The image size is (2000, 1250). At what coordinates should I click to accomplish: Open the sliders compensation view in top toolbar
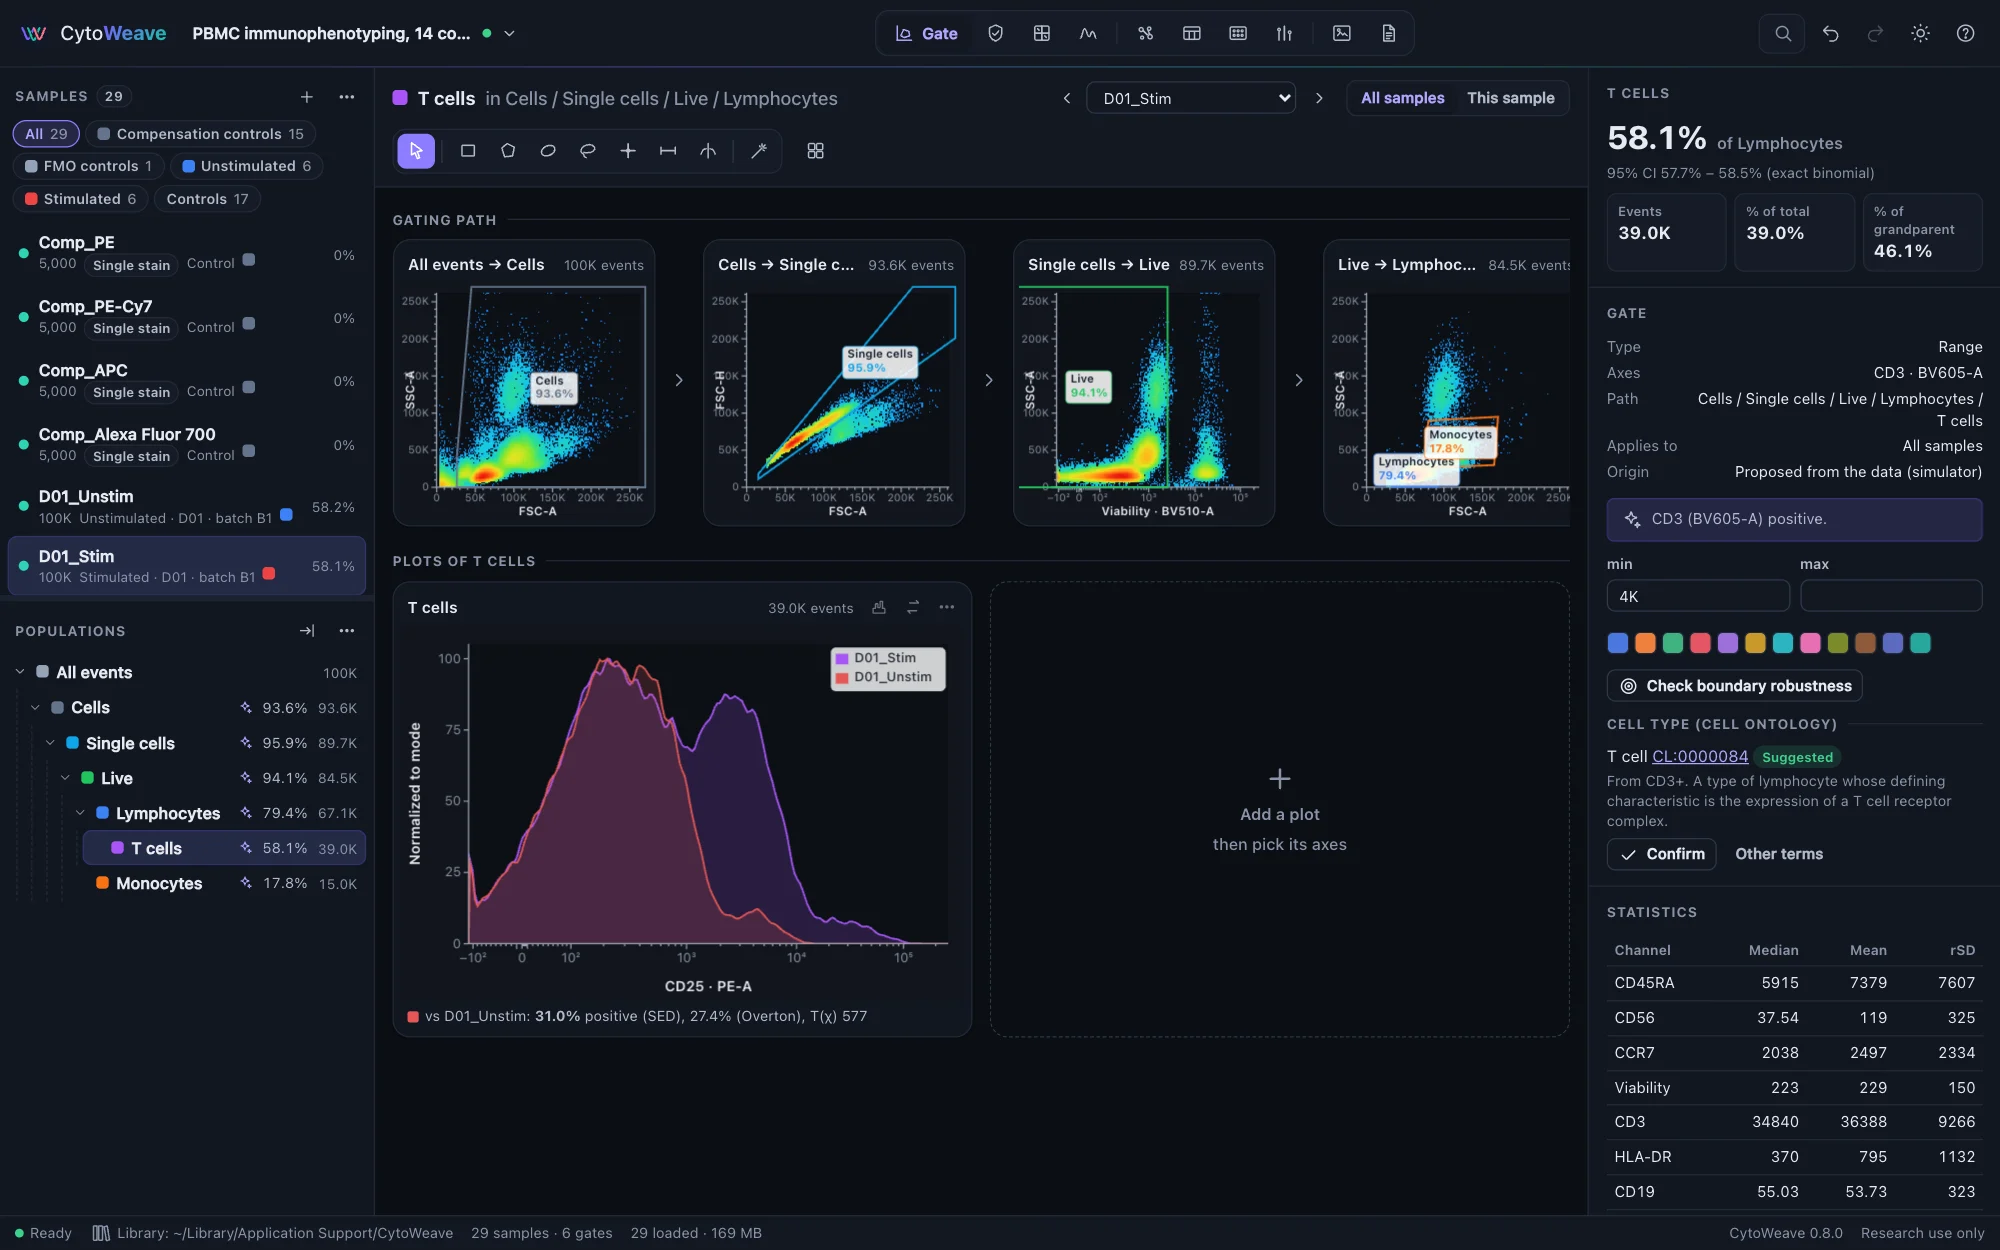click(1284, 33)
